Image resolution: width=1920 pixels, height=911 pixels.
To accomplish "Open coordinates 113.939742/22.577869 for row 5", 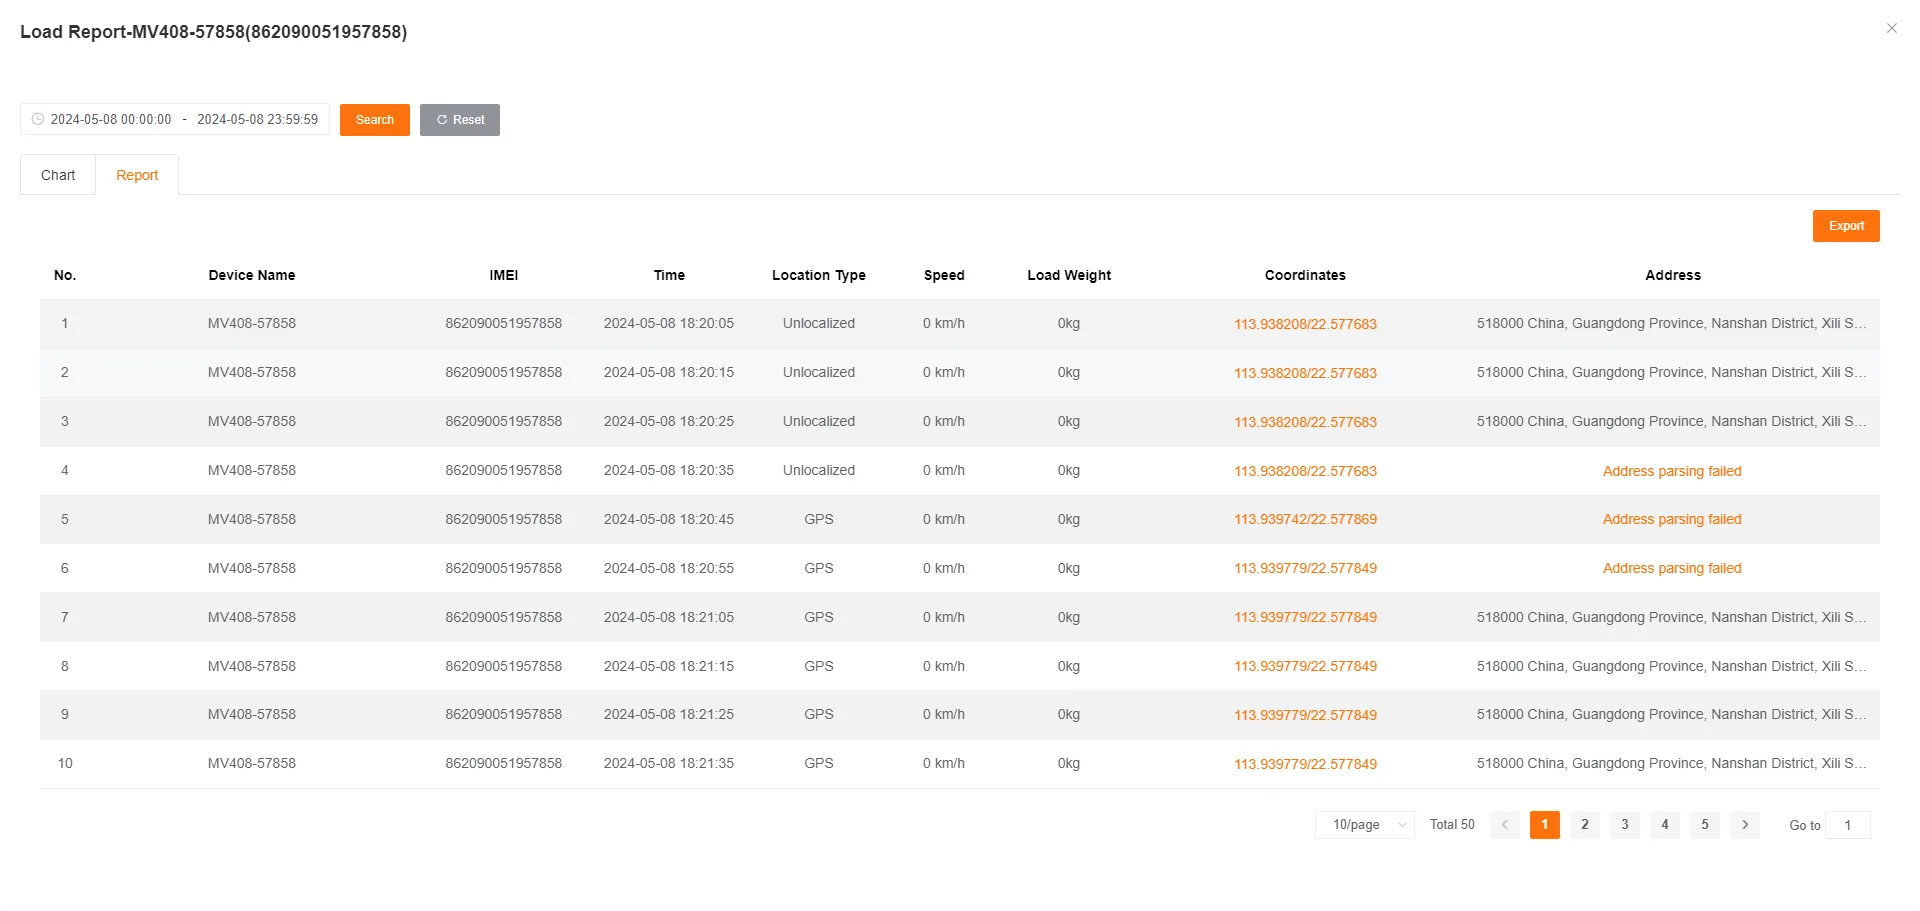I will (x=1305, y=519).
